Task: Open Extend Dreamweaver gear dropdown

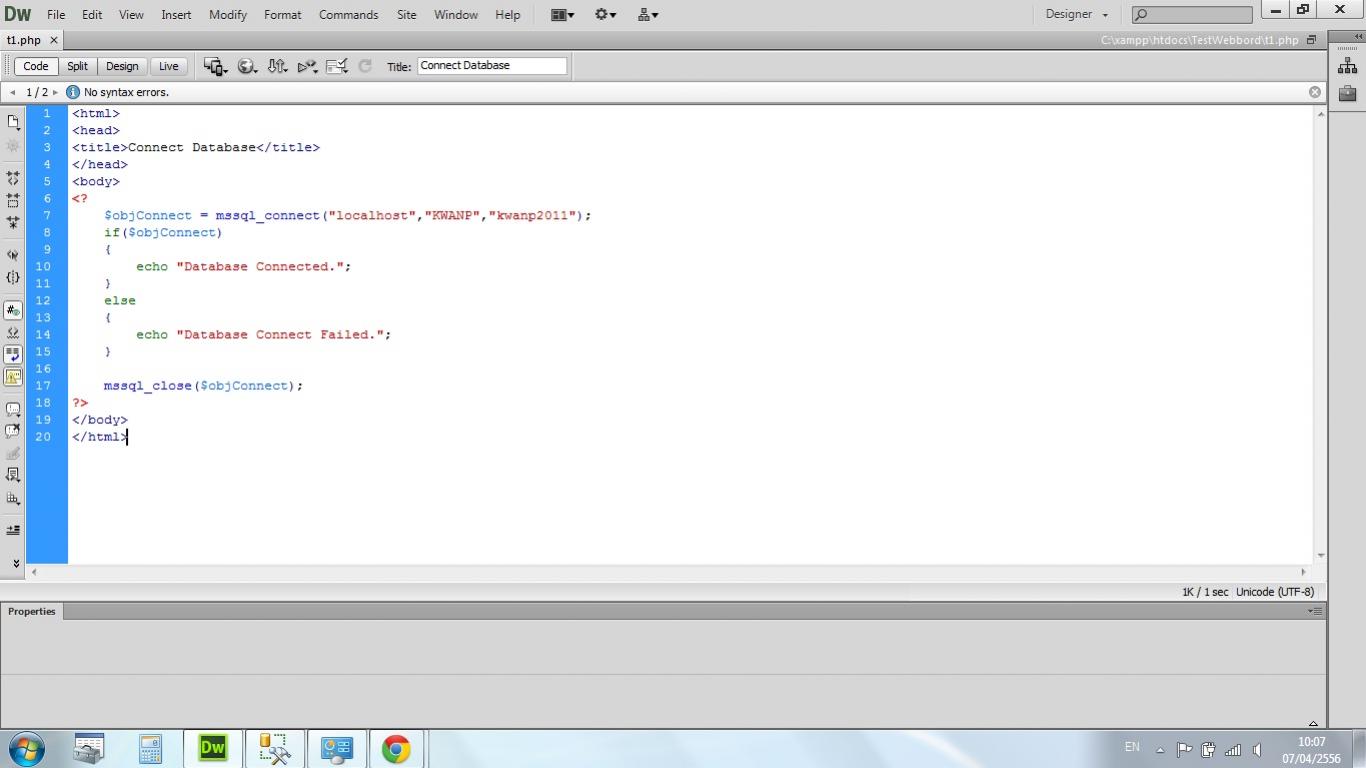Action: point(606,15)
